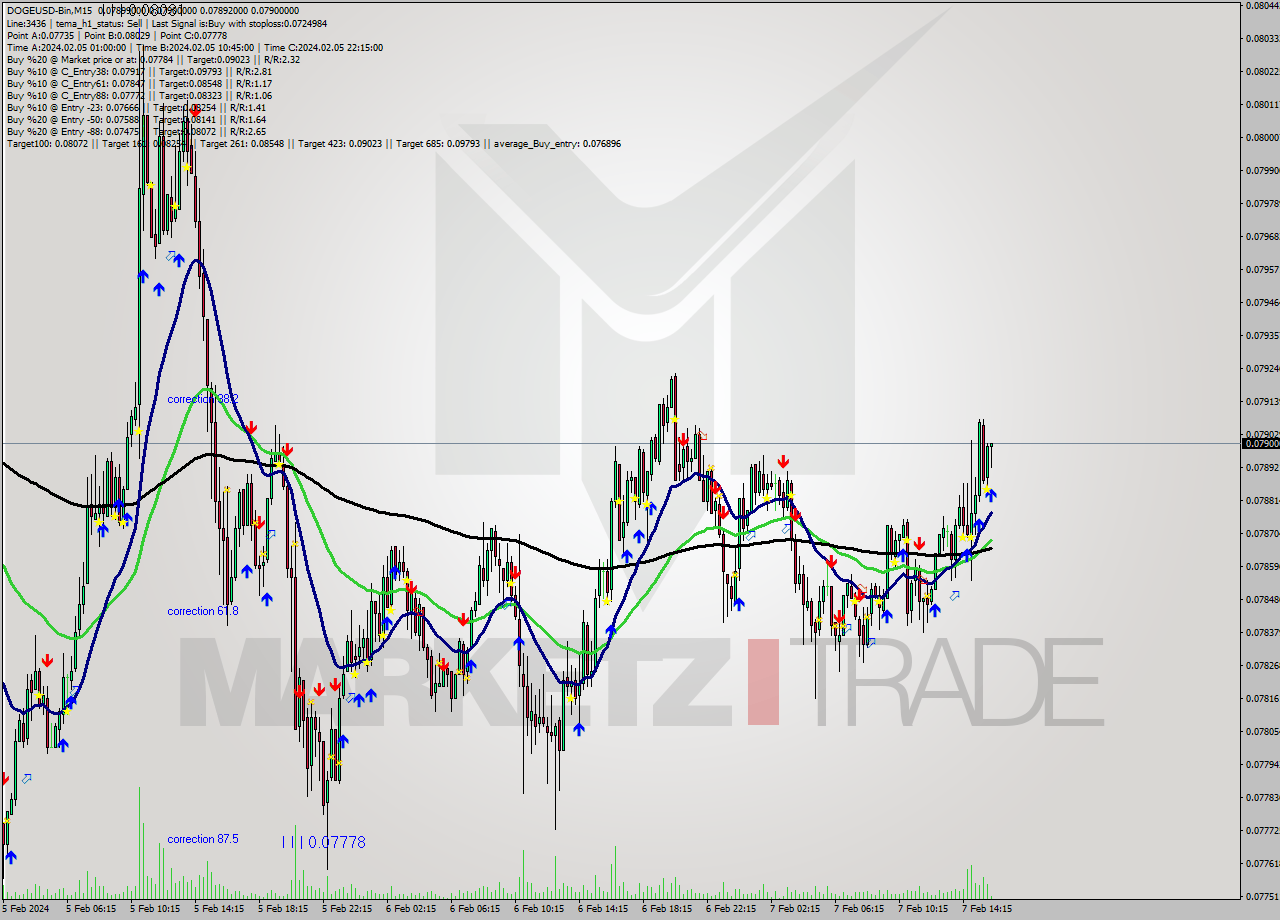The width and height of the screenshot is (1280, 920).
Task: Click '7 Feb 10:15' on the time axis
Action: 923,909
